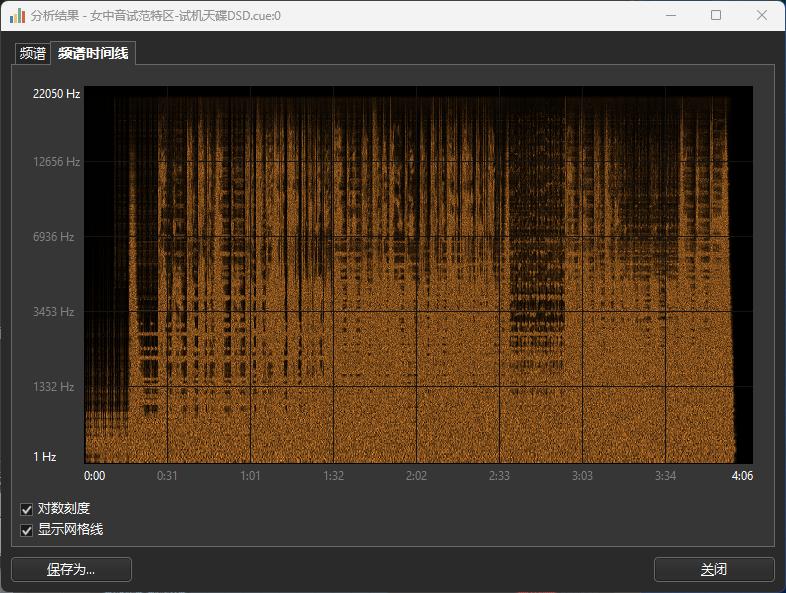The width and height of the screenshot is (786, 593).
Task: Minimize the analysis results window
Action: pyautogui.click(x=669, y=15)
